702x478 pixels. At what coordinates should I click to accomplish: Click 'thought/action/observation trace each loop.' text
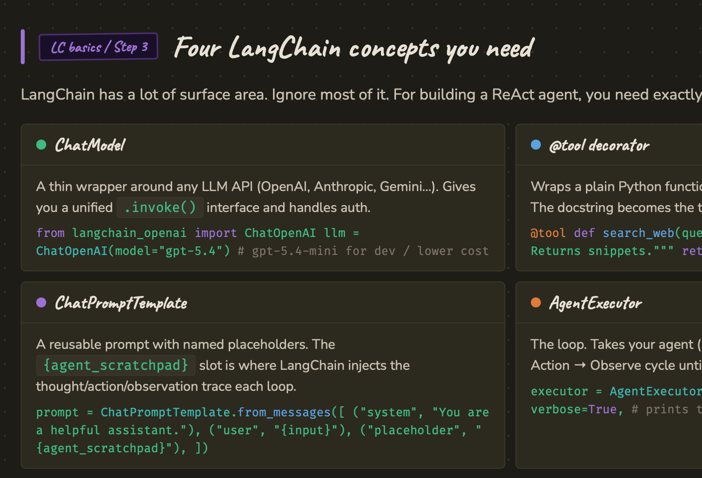(x=166, y=386)
